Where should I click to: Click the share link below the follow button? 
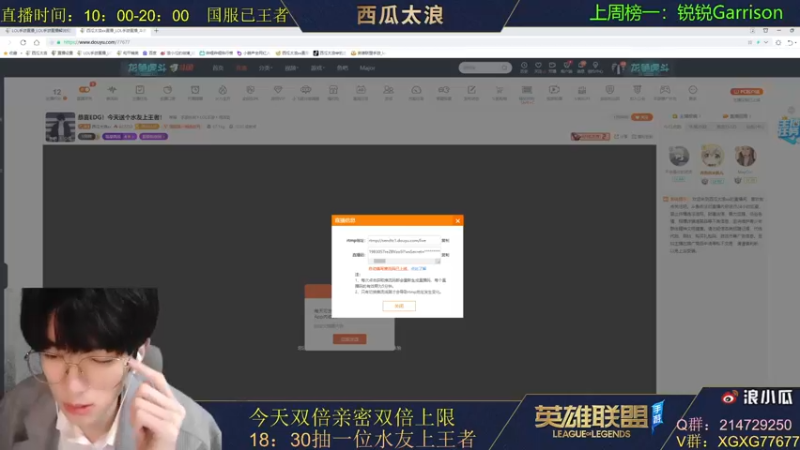coord(622,136)
